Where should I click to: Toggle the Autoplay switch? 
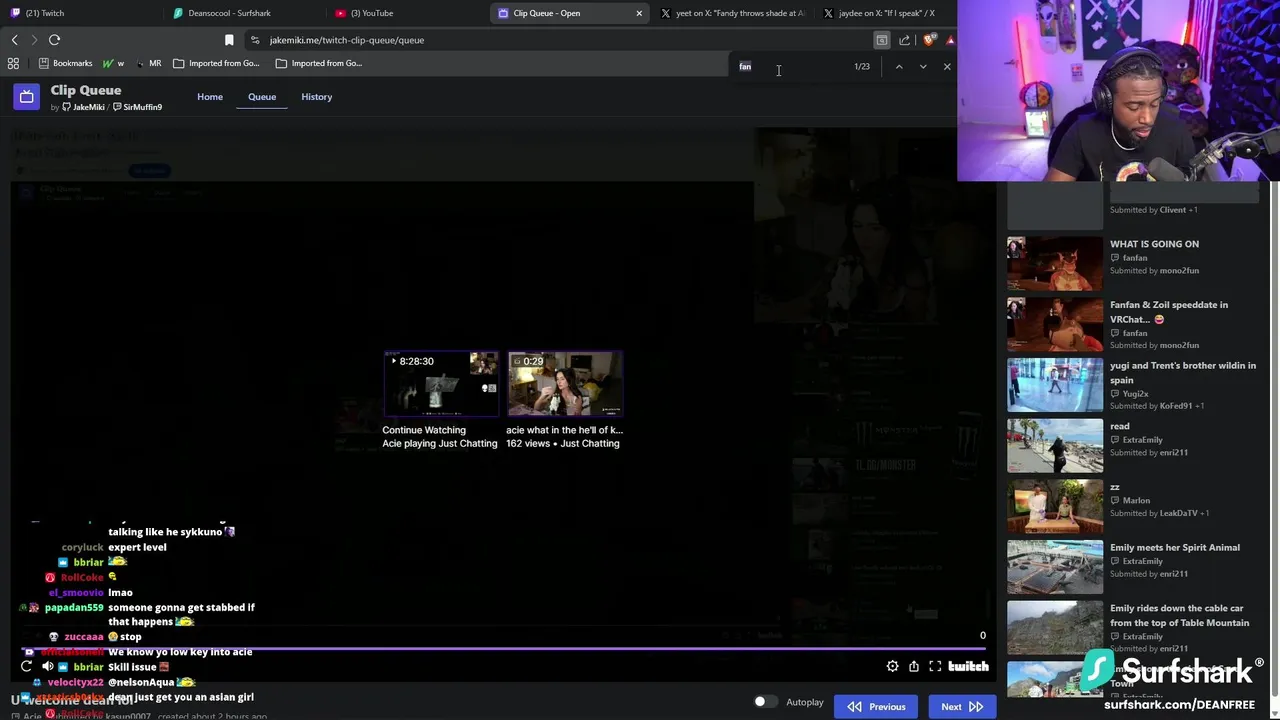pyautogui.click(x=765, y=702)
